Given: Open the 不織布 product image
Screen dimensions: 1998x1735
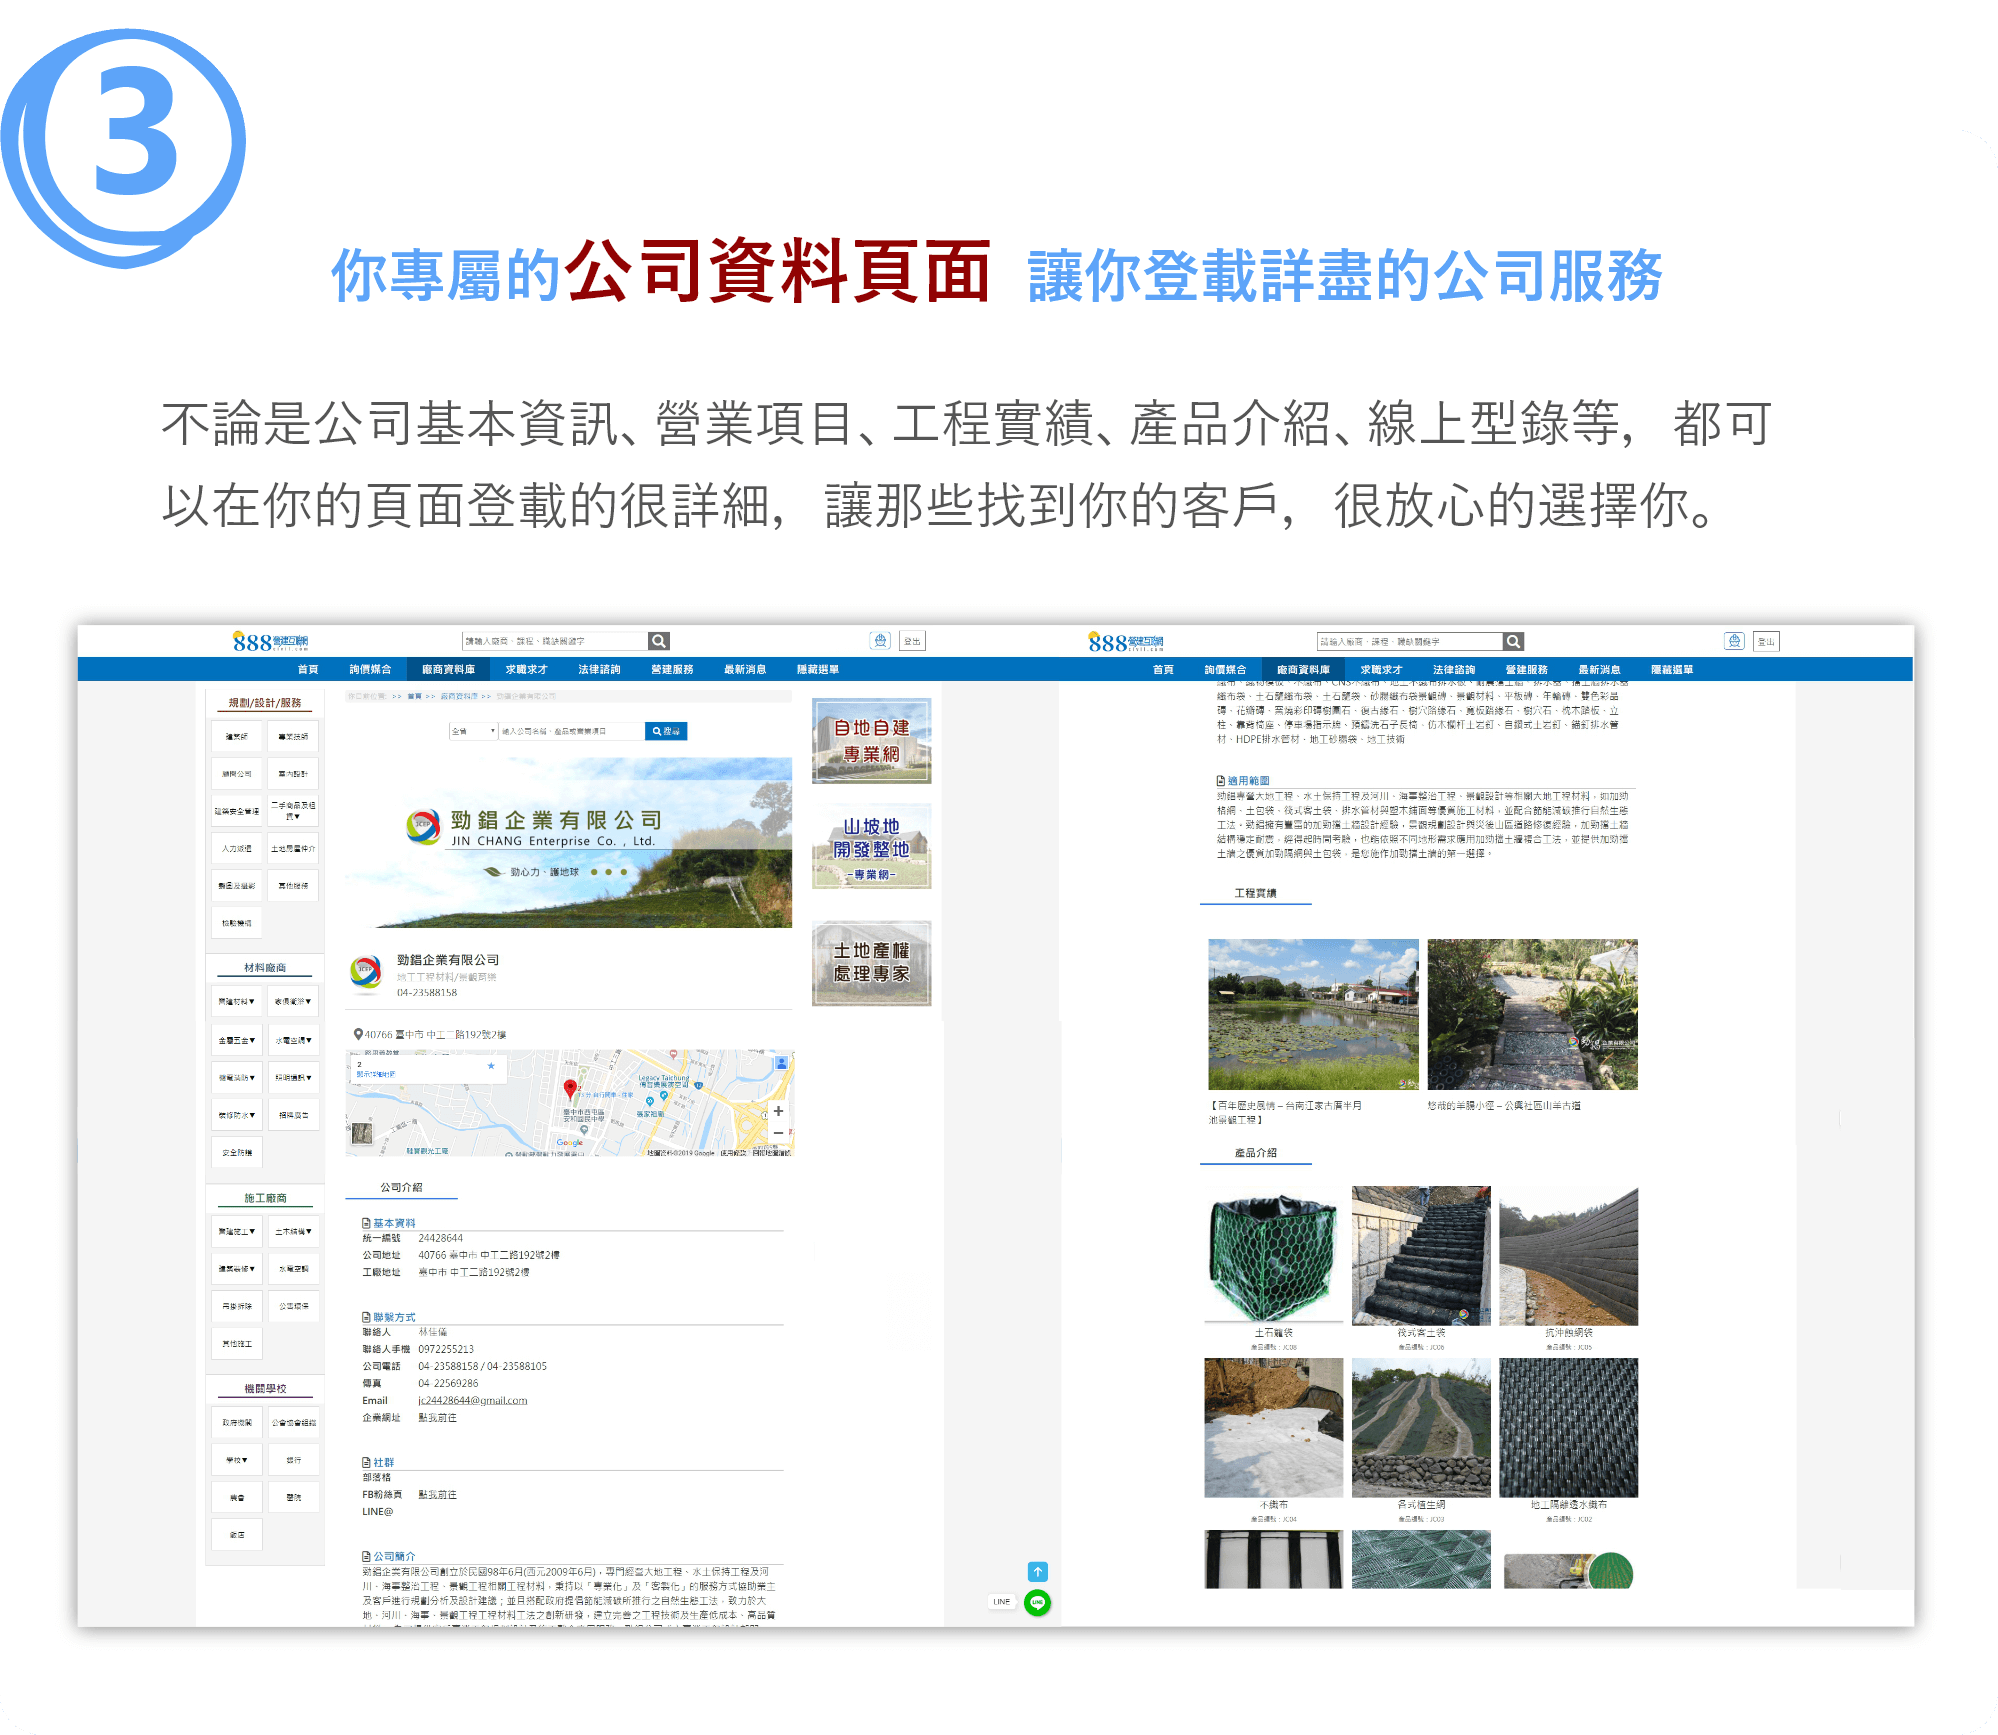Looking at the screenshot, I should click(1273, 1428).
